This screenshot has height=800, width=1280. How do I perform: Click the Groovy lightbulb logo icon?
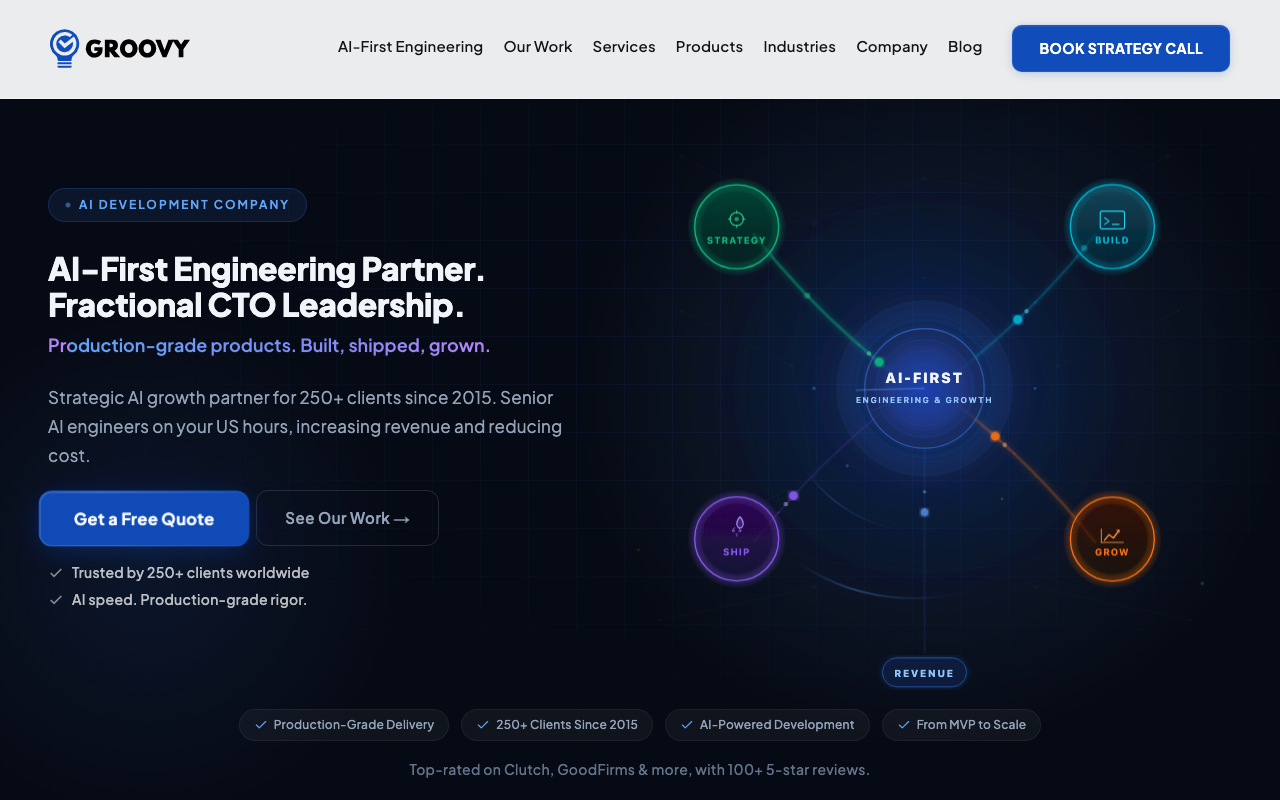click(x=64, y=48)
